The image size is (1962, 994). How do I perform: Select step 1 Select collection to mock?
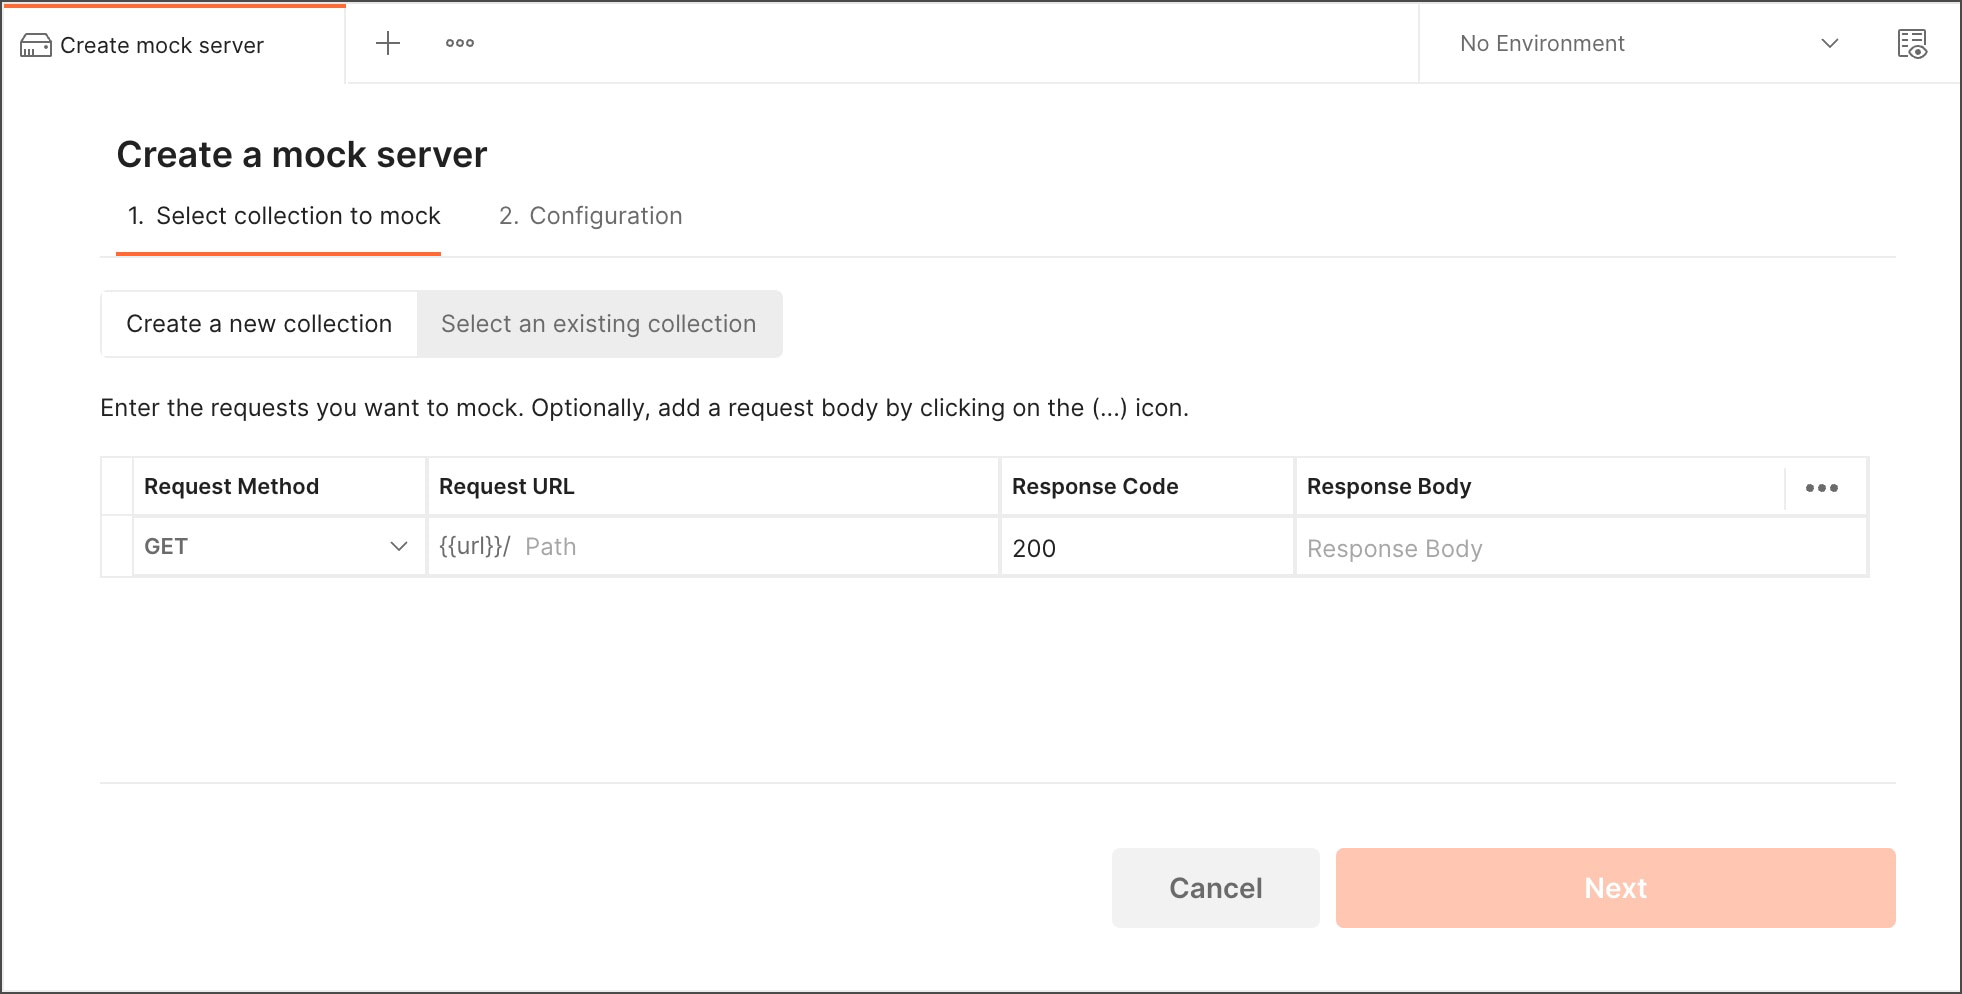(x=284, y=216)
